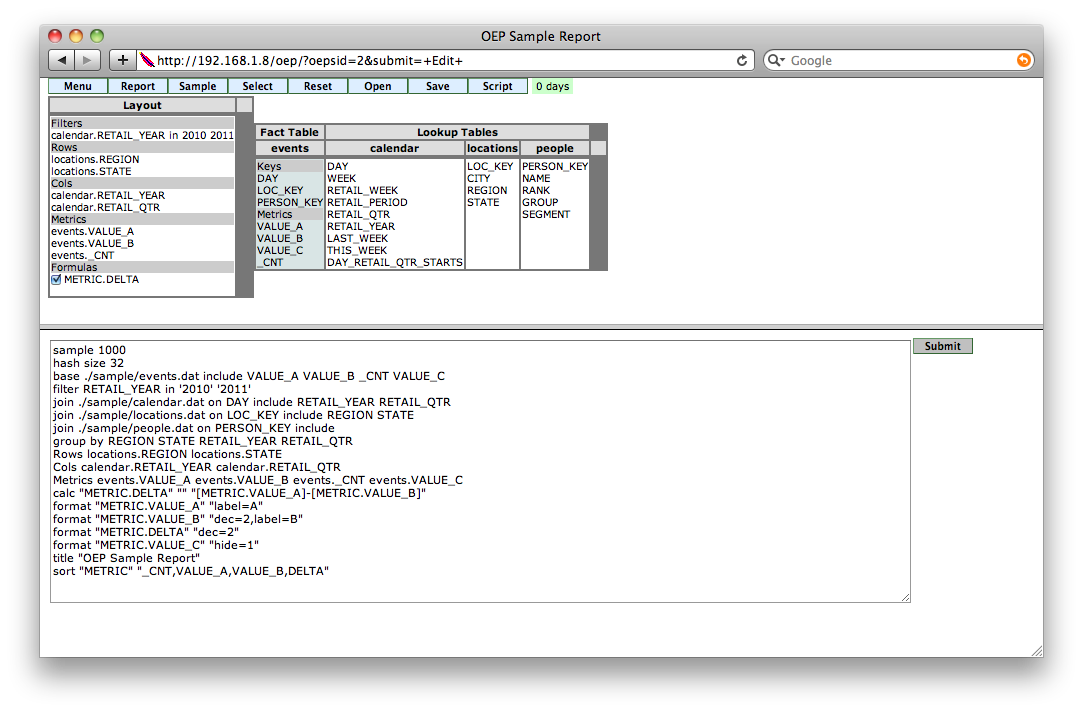Select events.VALUE_A under Metrics
The height and width of the screenshot is (712, 1083).
point(91,231)
